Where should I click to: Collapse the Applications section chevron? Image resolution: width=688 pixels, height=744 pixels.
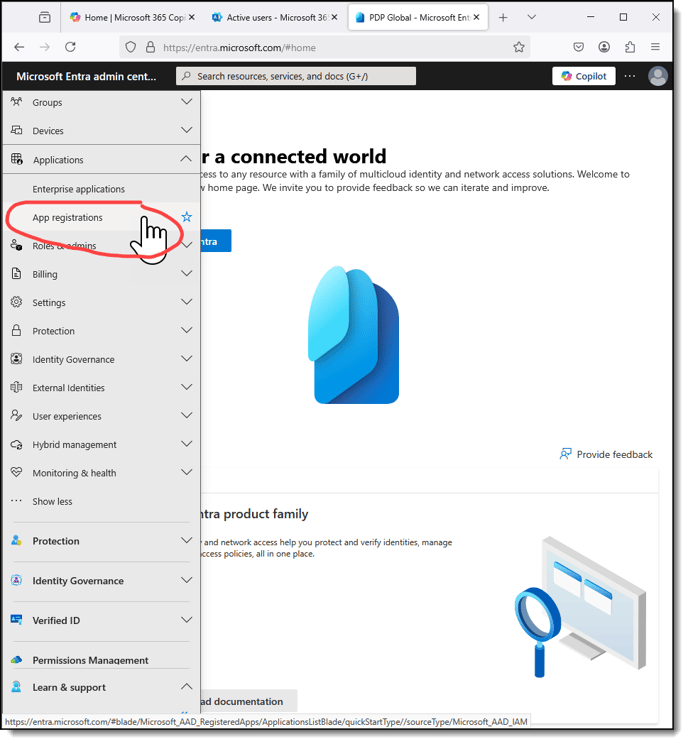pyautogui.click(x=186, y=158)
